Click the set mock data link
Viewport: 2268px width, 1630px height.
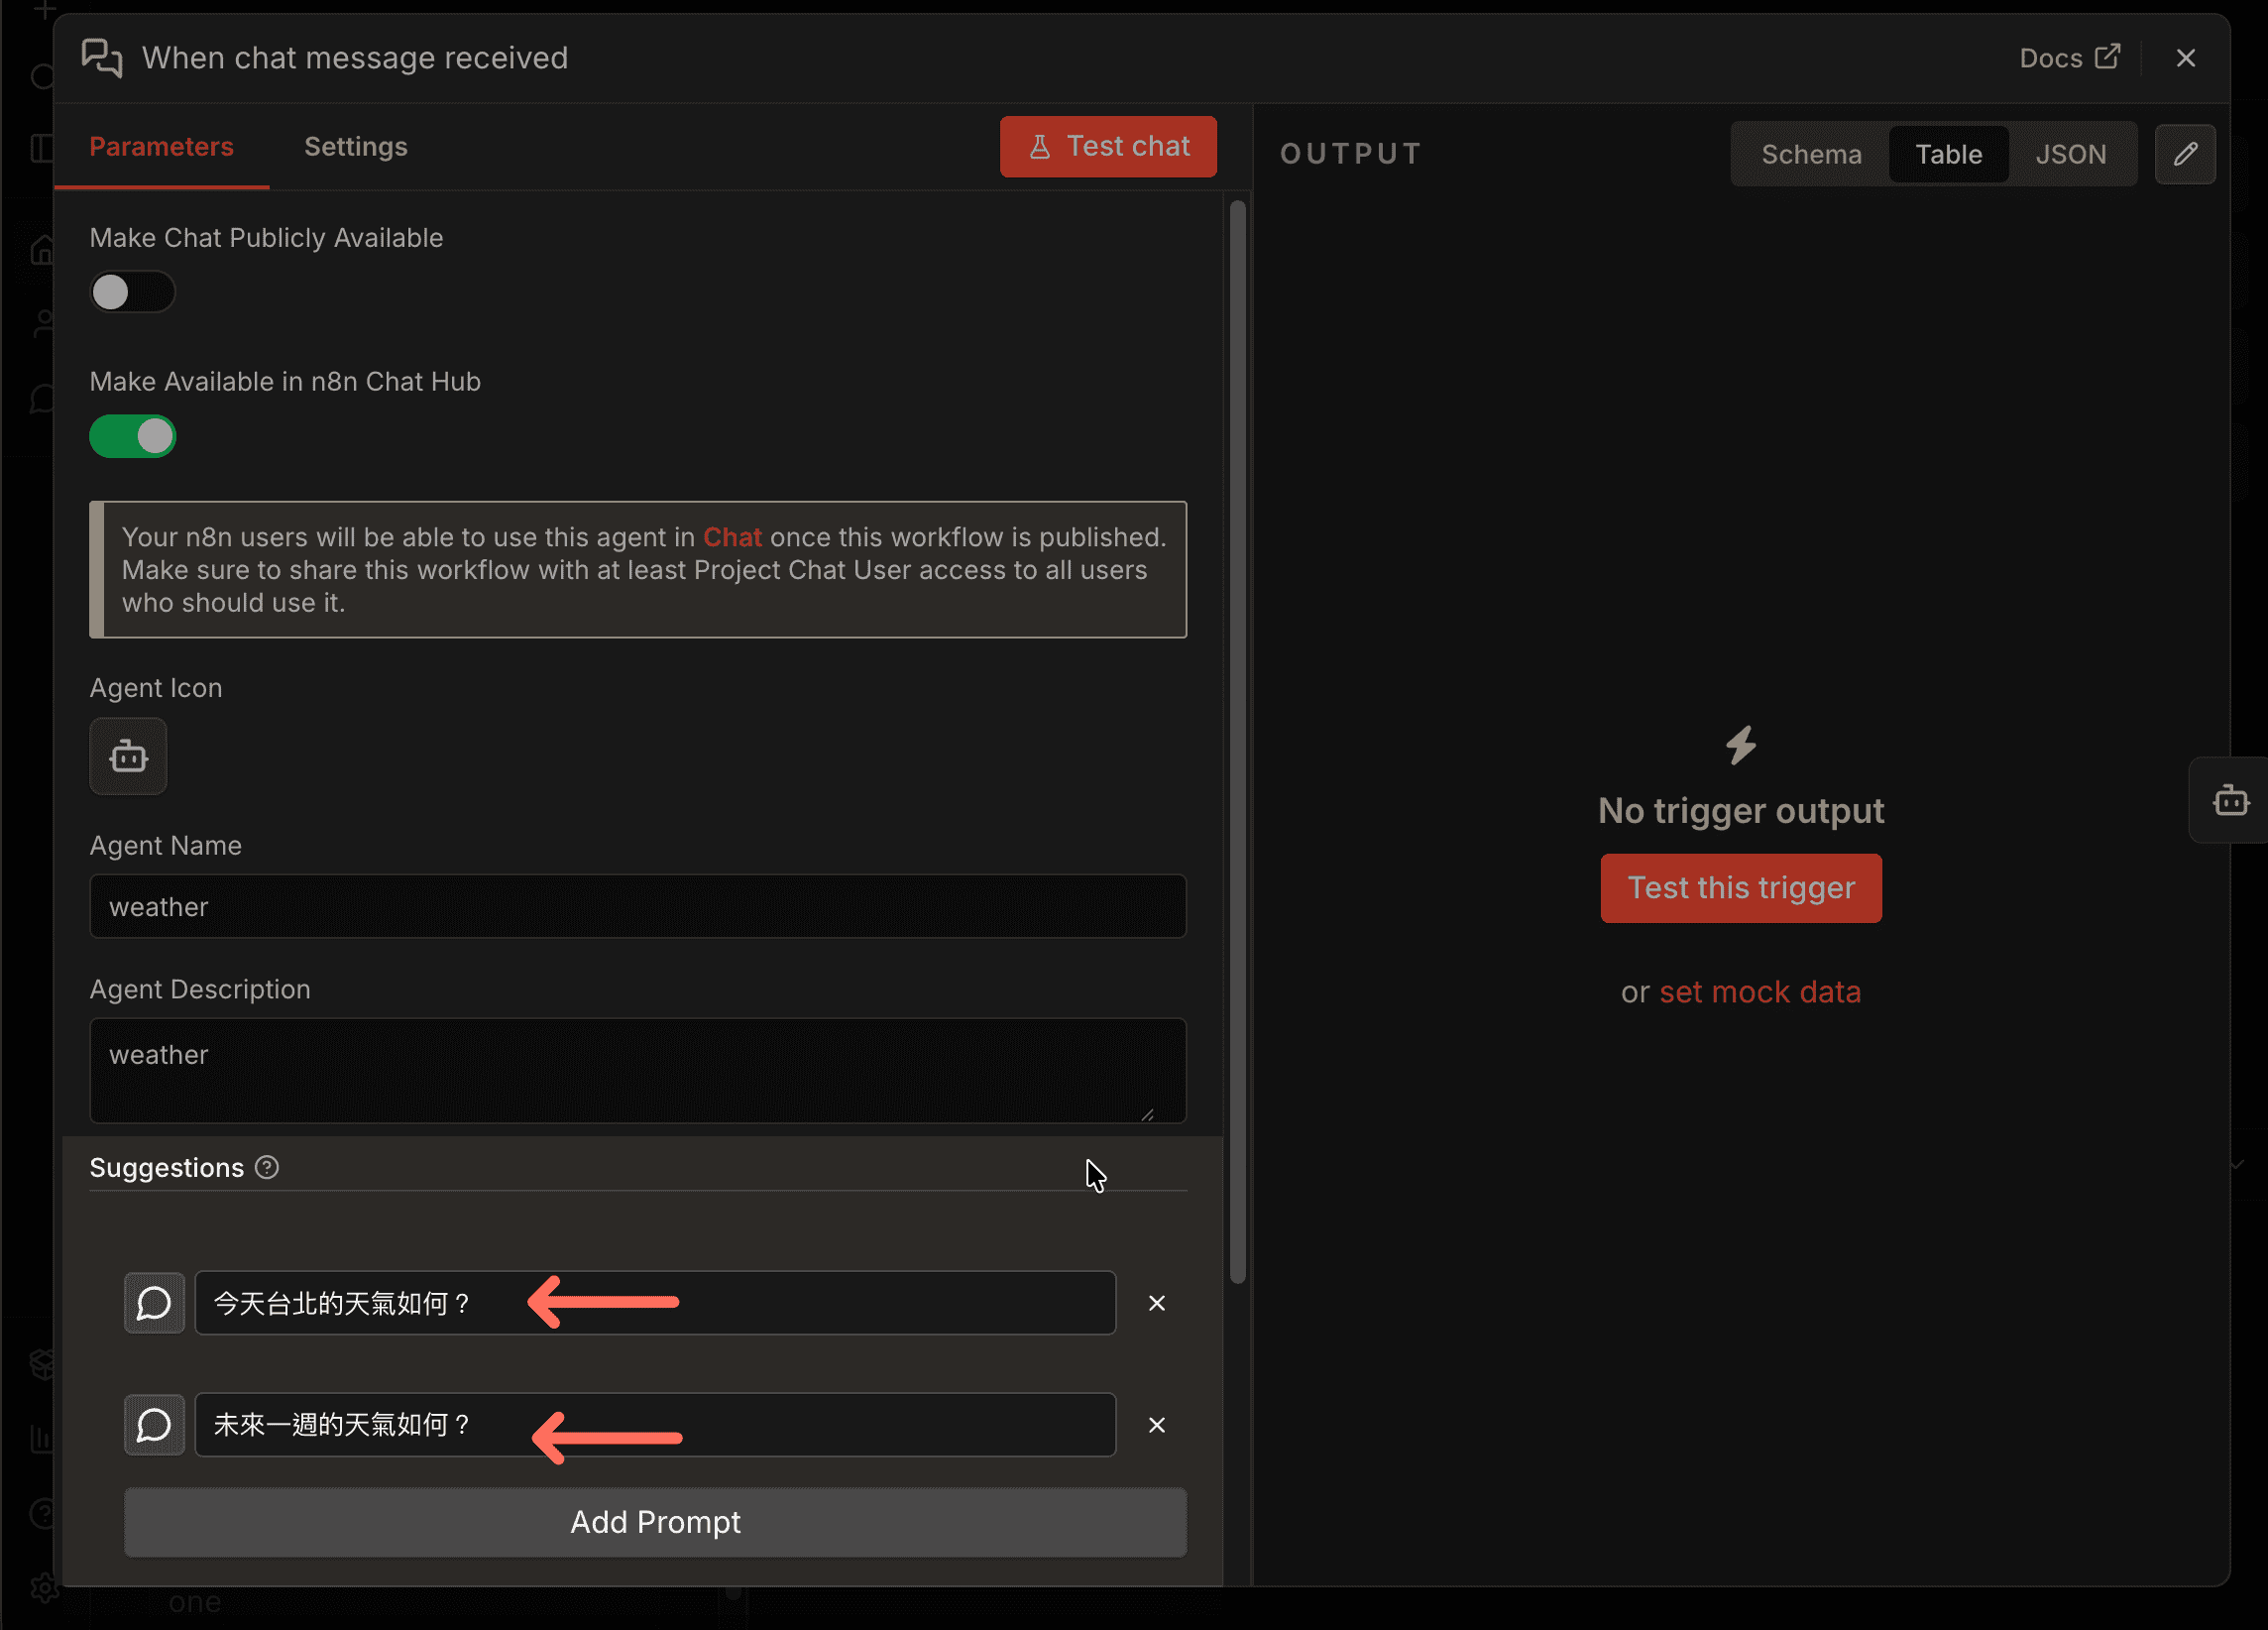[x=1759, y=992]
